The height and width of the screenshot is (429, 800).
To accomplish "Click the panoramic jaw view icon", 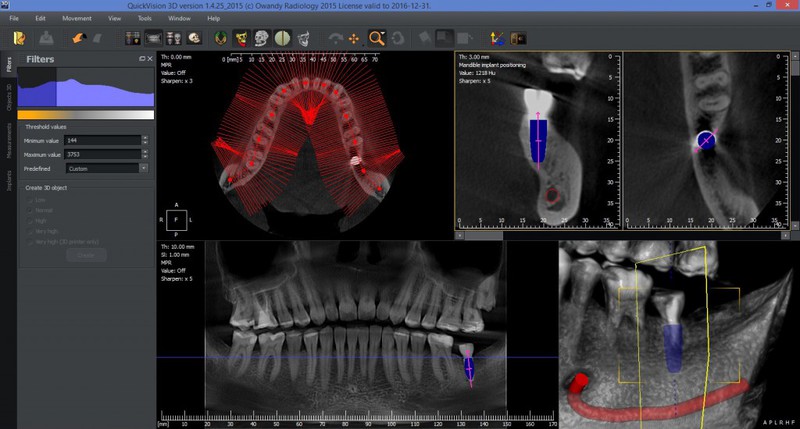I will click(x=154, y=39).
